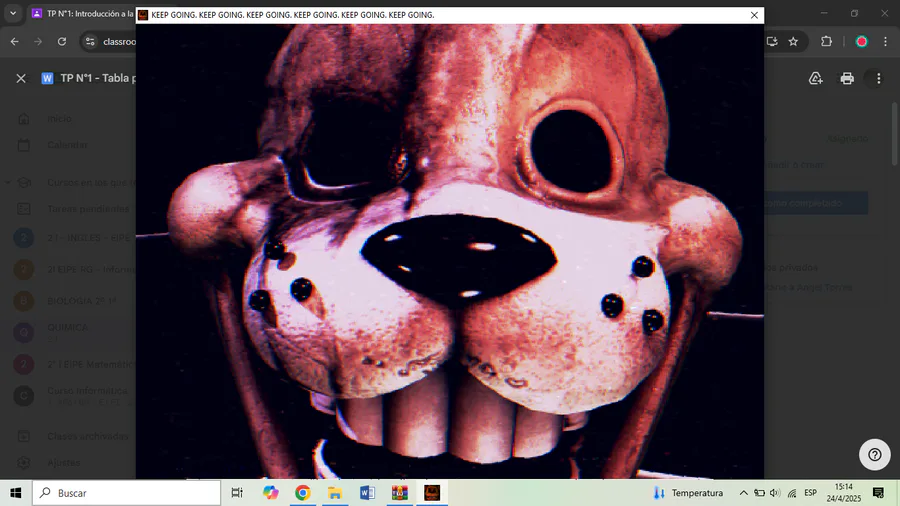Viewport: 900px width, 506px height.
Task: Switch the ESP input language
Action: click(810, 493)
